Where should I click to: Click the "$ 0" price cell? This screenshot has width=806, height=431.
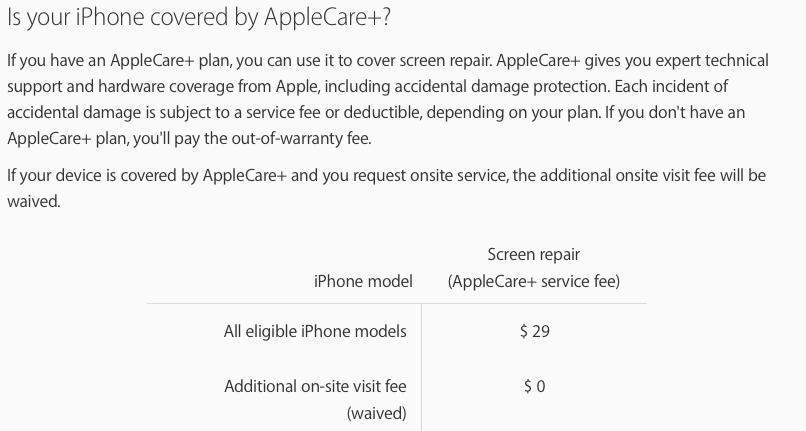534,386
